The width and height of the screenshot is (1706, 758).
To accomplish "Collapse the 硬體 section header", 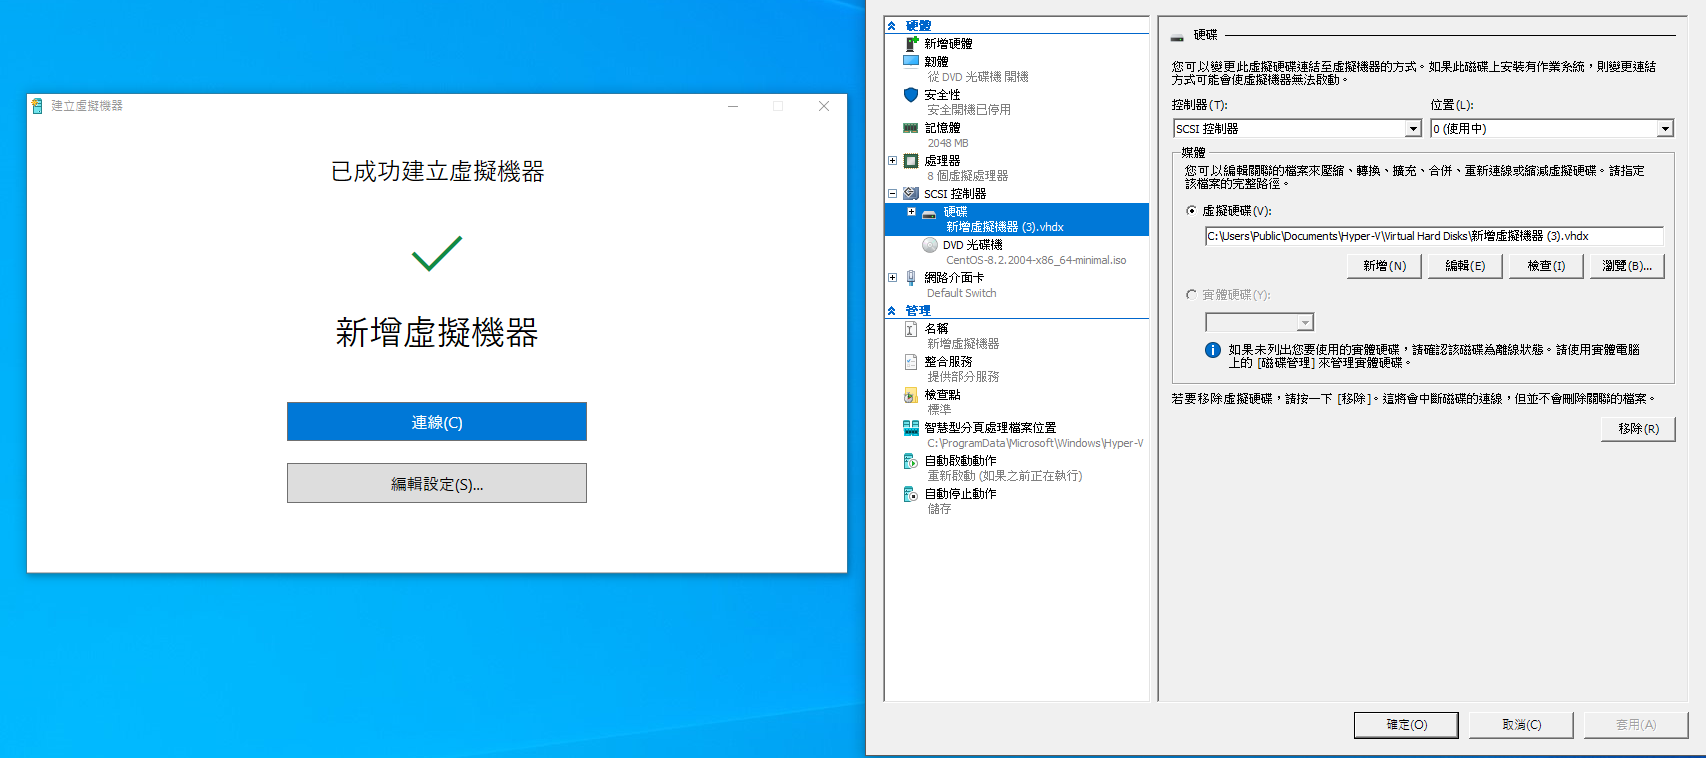I will click(x=892, y=26).
